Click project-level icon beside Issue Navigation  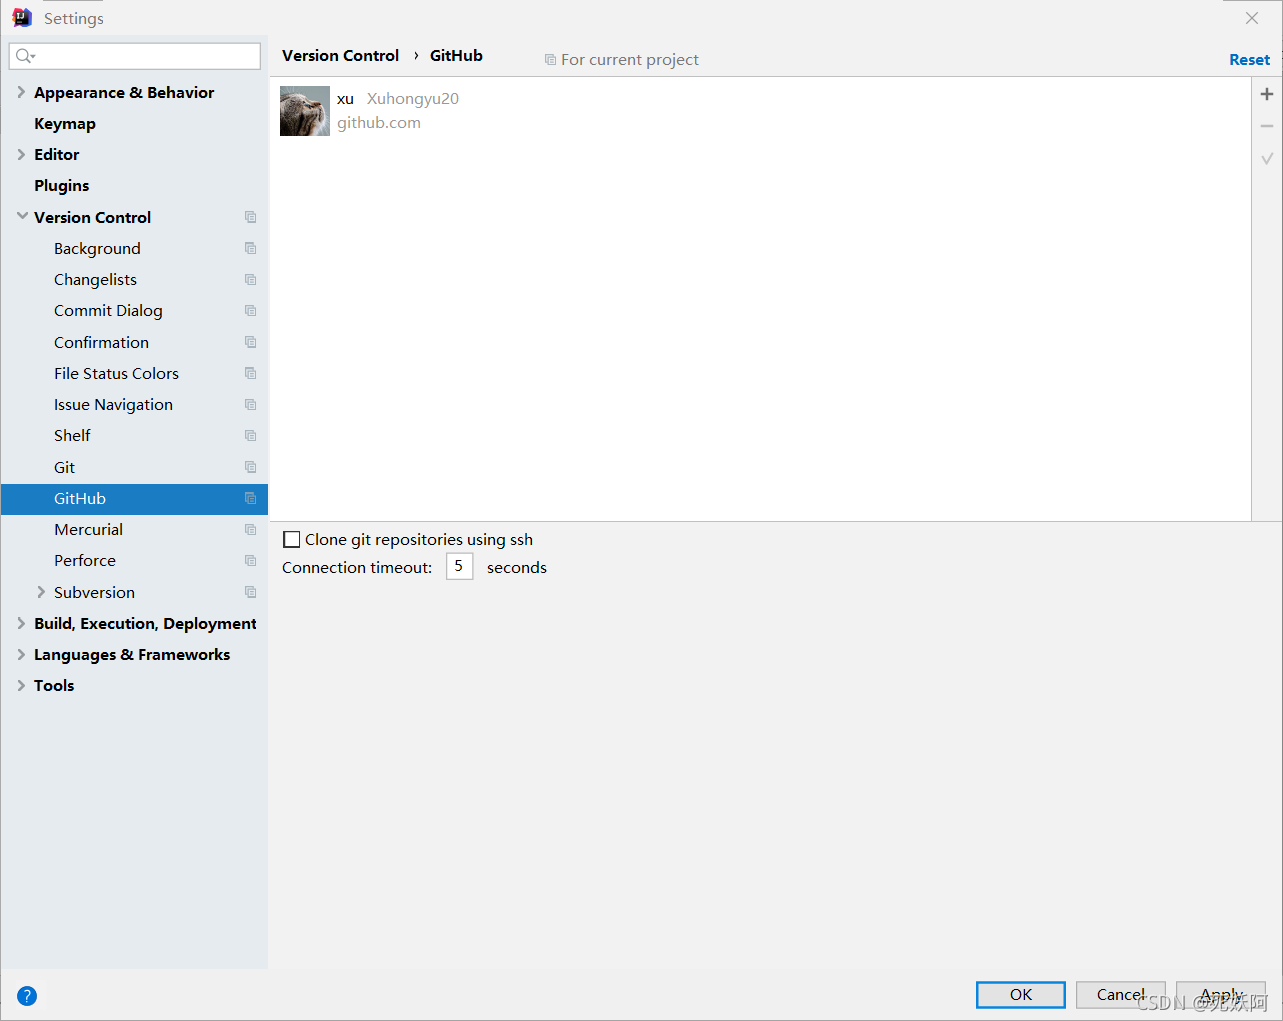pos(250,404)
